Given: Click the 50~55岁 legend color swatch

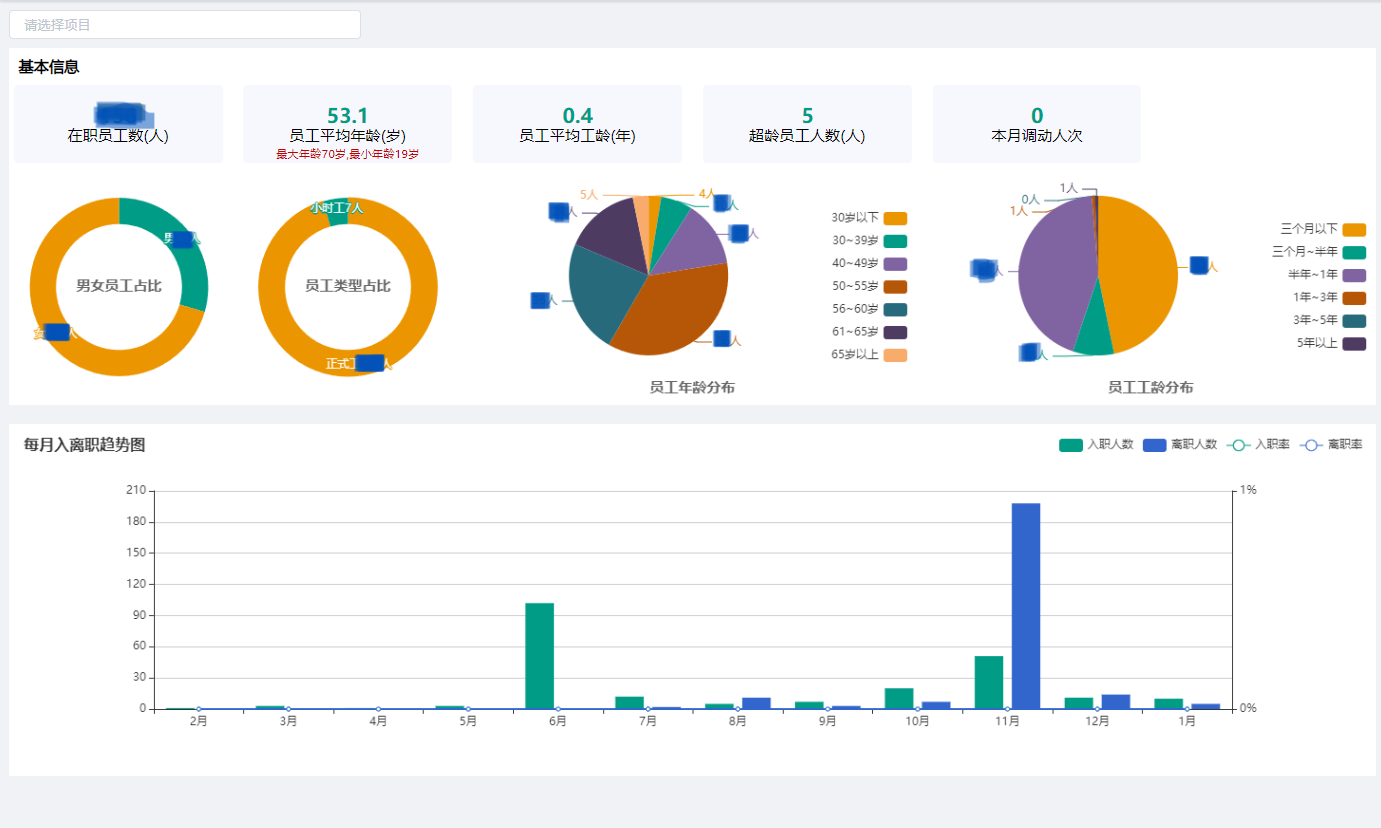Looking at the screenshot, I should [x=895, y=287].
